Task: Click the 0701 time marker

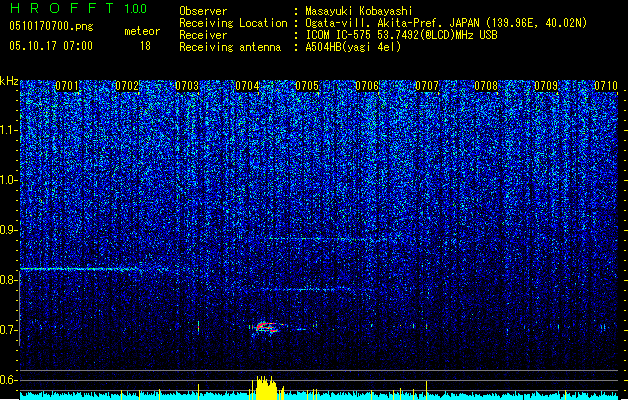Action: coord(67,86)
